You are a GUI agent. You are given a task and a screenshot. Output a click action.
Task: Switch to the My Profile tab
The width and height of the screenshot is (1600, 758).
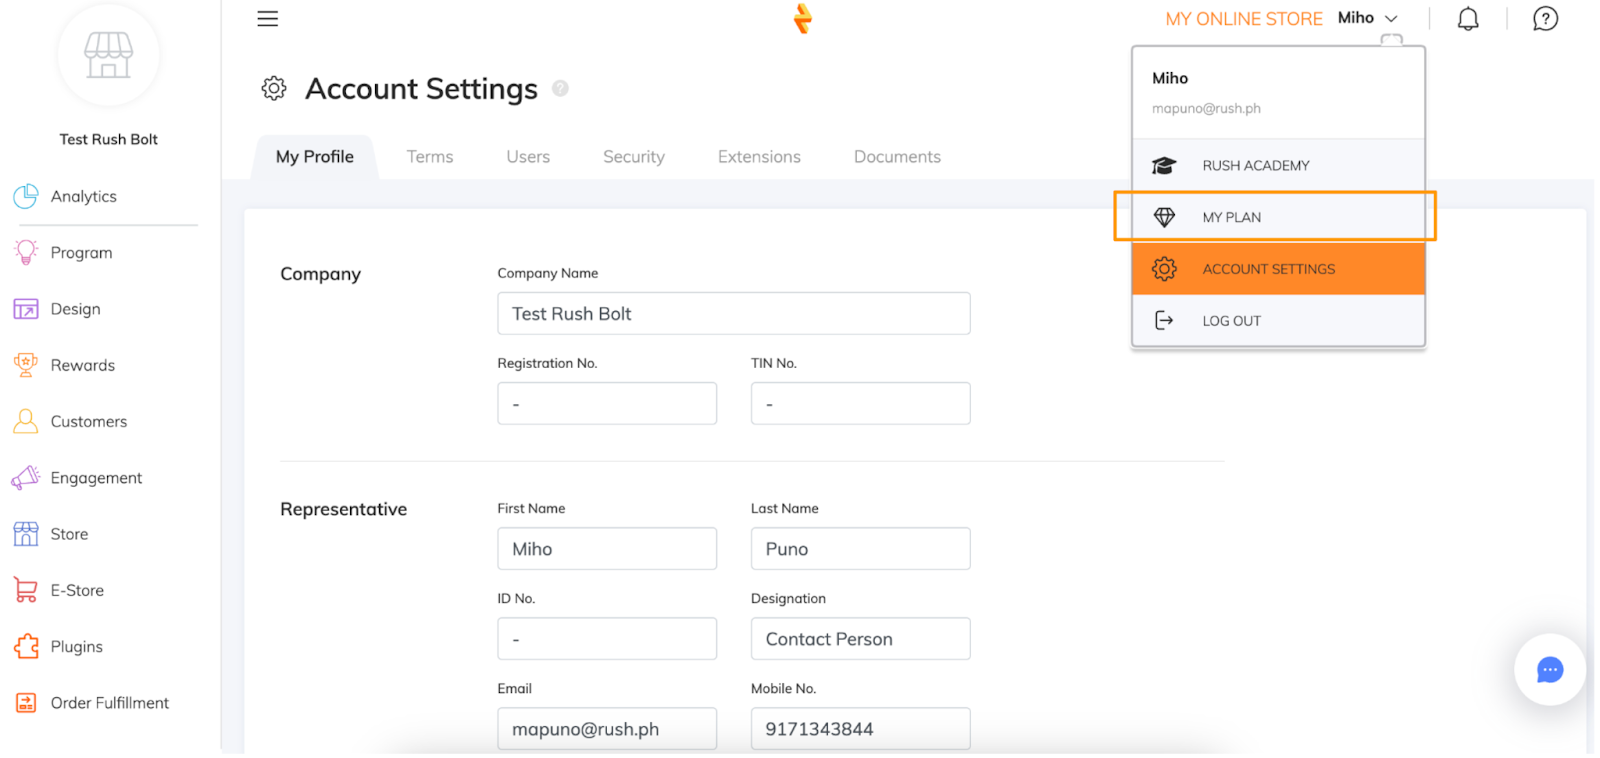[315, 157]
